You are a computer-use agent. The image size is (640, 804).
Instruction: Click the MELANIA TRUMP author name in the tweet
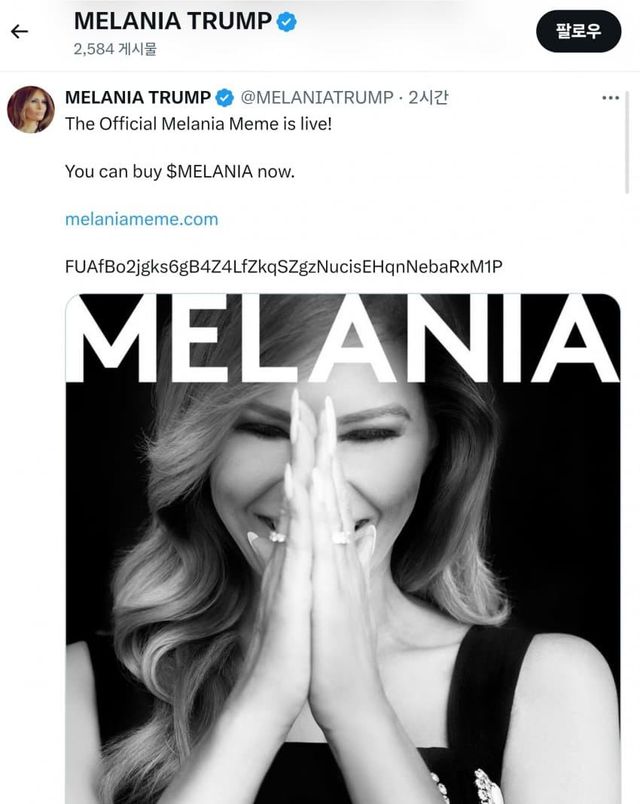point(137,97)
